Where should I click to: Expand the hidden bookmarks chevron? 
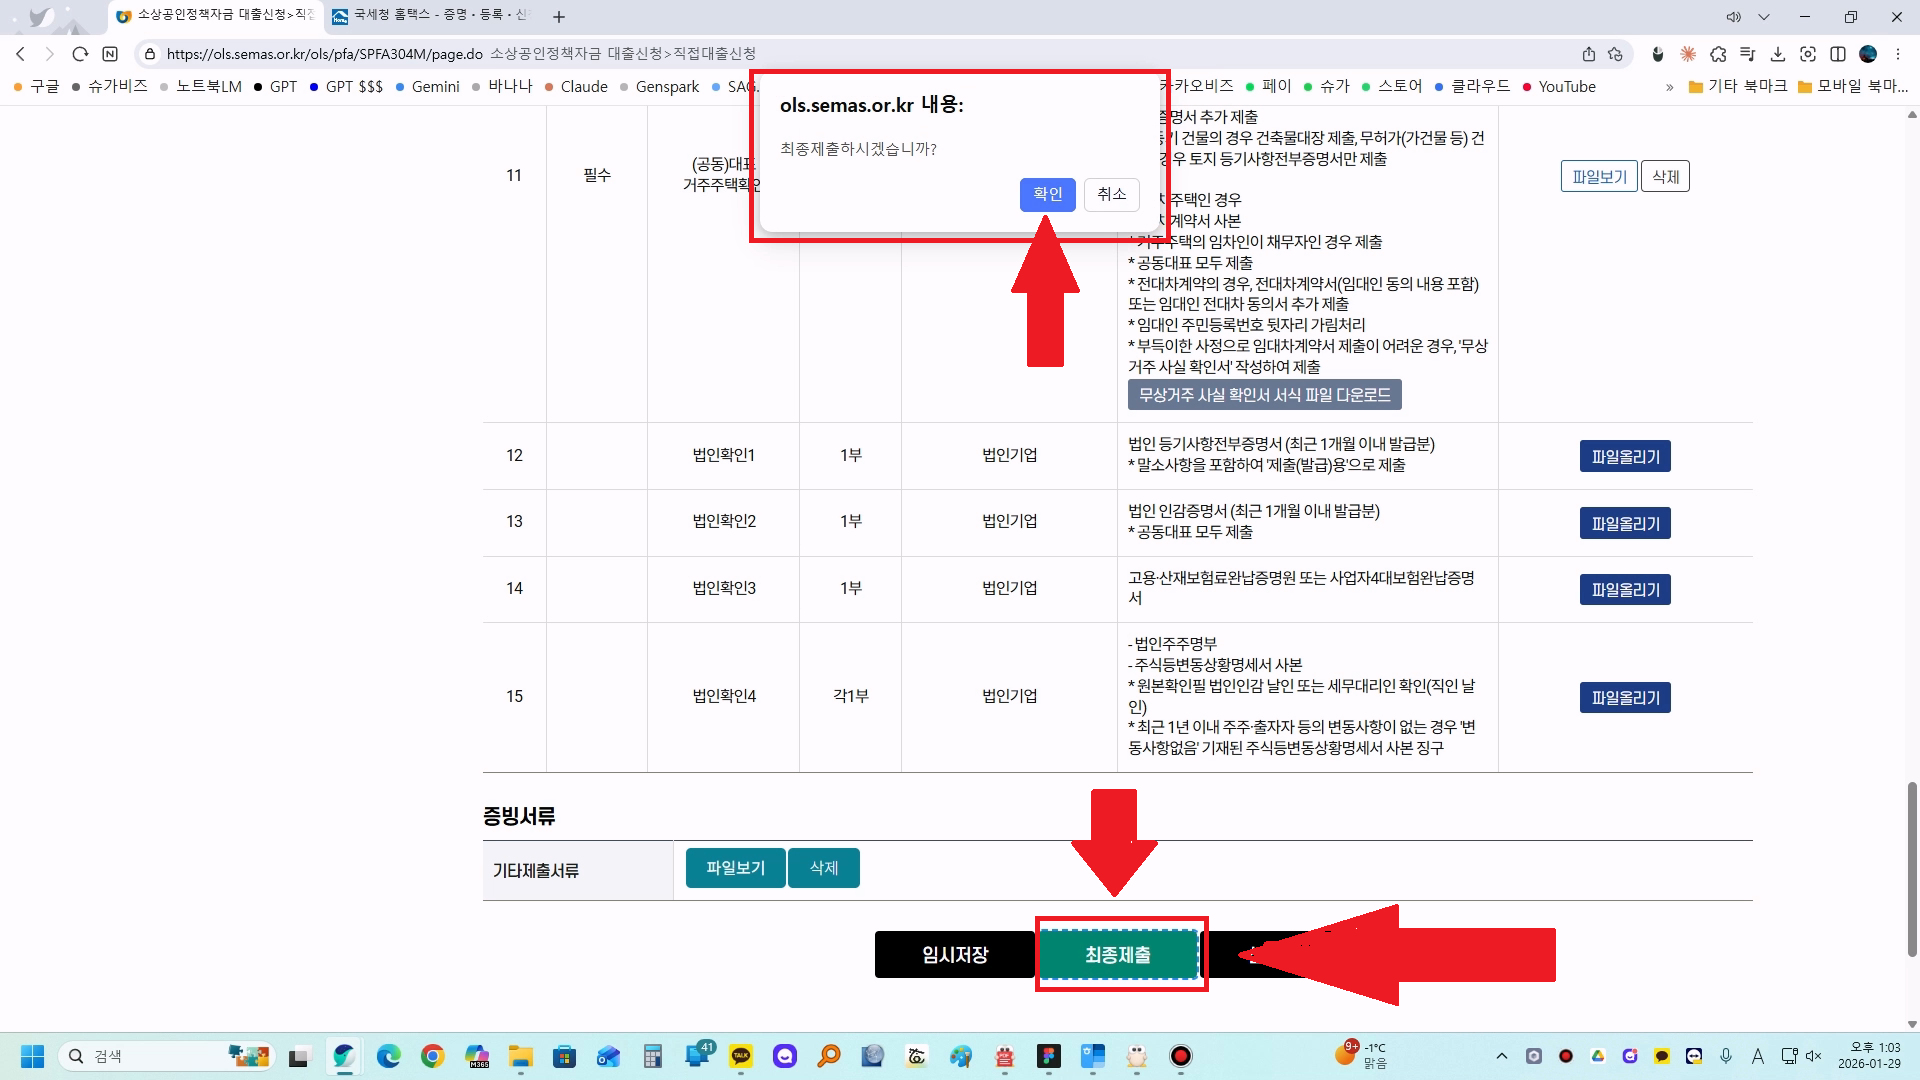point(1669,87)
